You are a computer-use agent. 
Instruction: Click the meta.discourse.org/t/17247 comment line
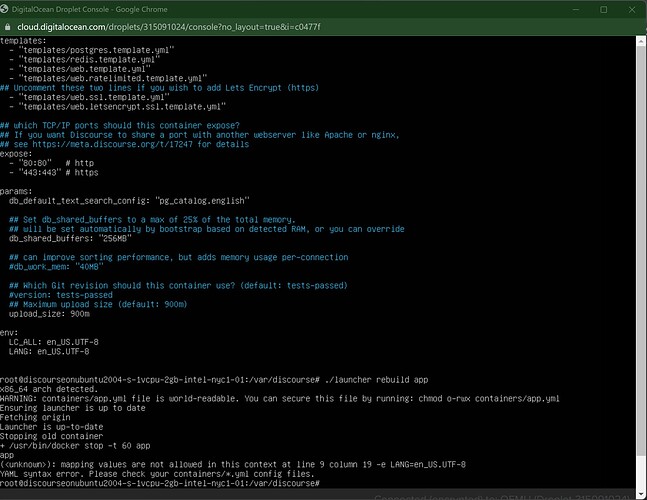pyautogui.click(x=125, y=144)
